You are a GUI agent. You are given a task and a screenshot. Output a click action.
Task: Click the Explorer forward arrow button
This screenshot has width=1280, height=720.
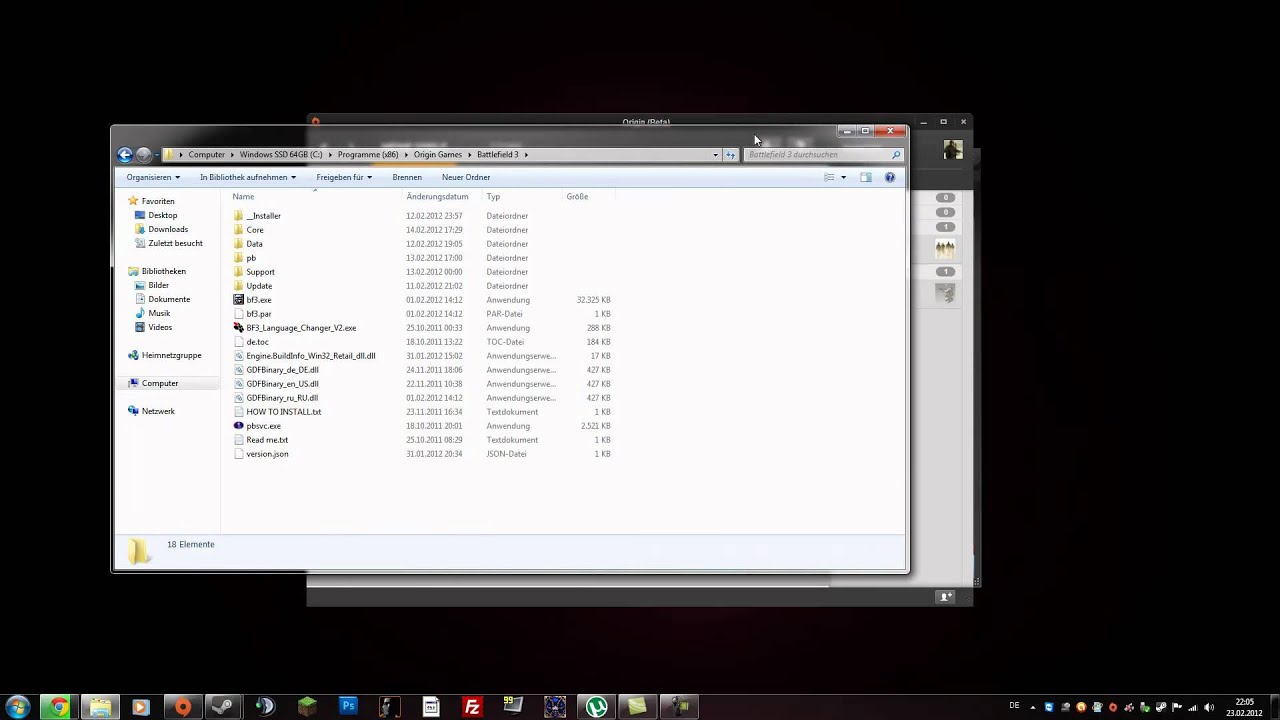144,155
